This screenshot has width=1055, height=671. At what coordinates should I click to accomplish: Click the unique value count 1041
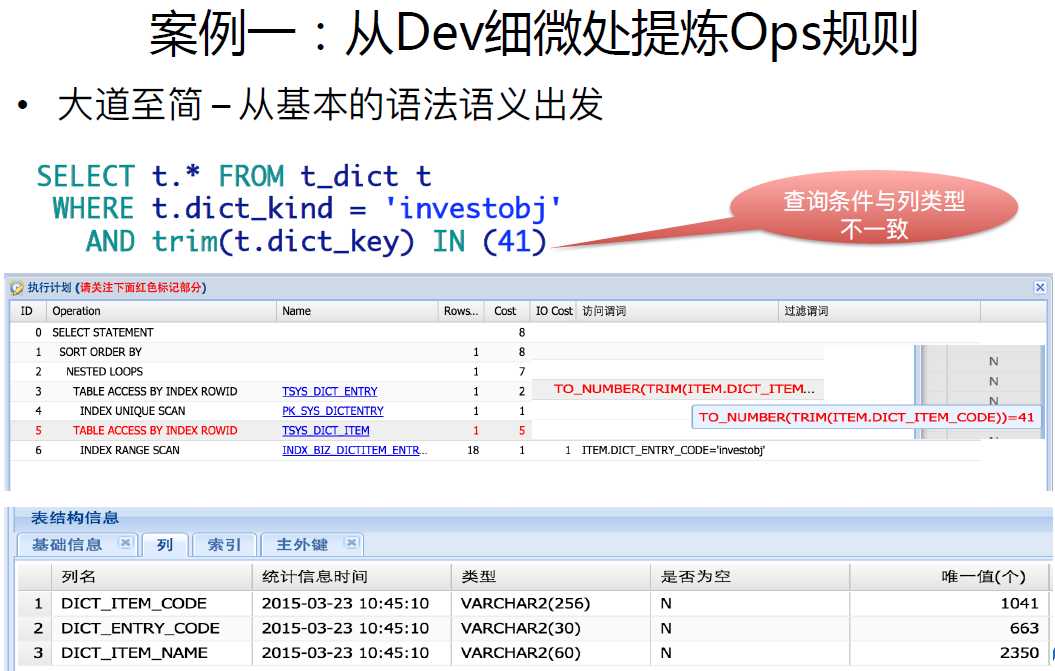tap(1019, 603)
